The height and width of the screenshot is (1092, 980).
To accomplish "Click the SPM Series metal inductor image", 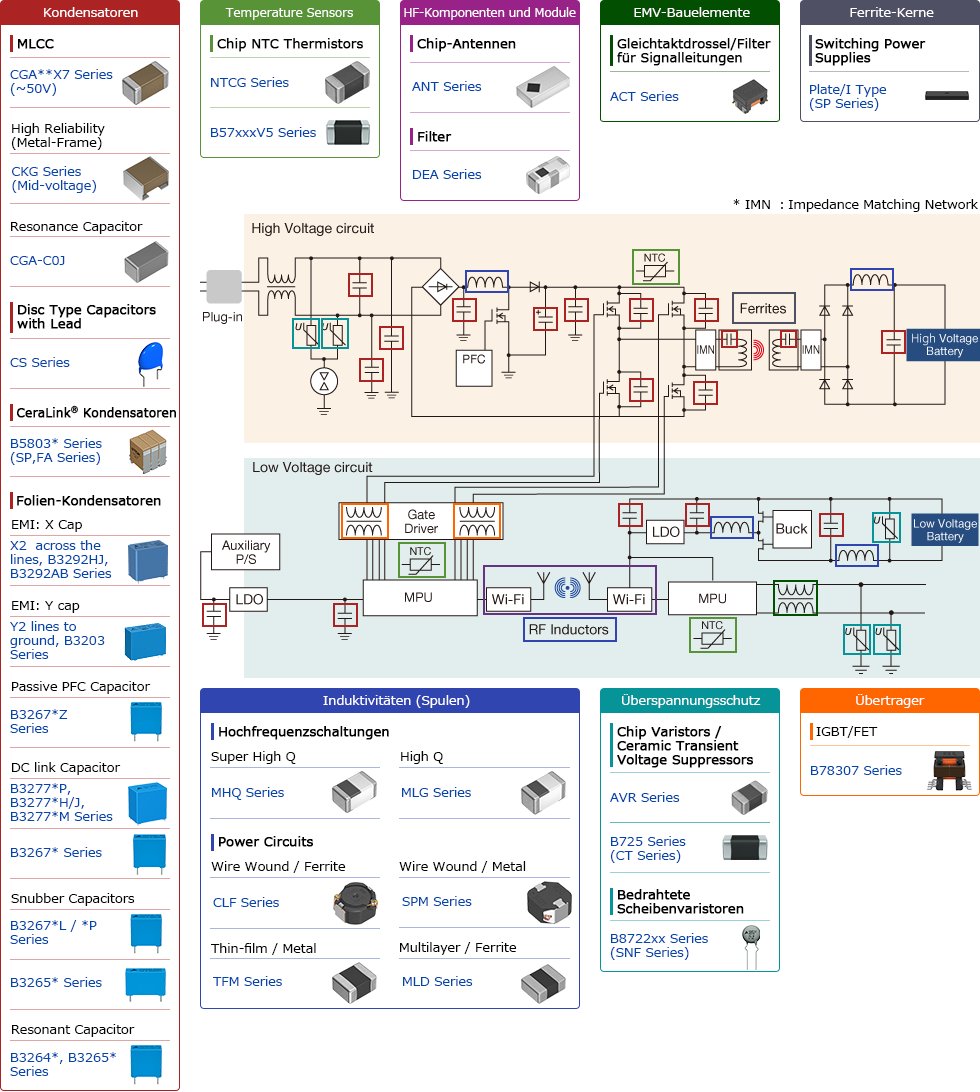I will tap(548, 902).
